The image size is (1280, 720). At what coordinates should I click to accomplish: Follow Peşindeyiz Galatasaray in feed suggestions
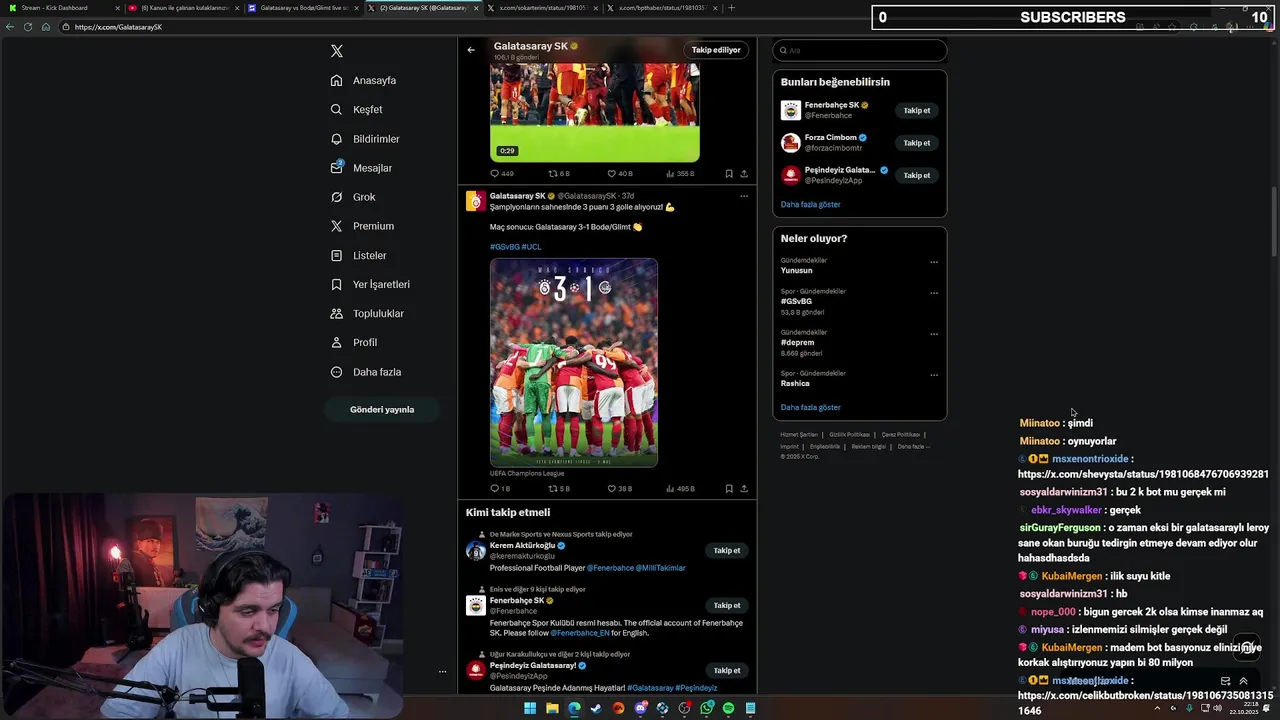point(727,671)
